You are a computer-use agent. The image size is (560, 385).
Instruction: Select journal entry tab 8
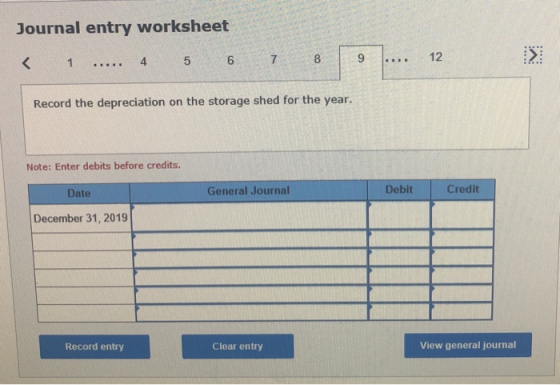tap(317, 59)
